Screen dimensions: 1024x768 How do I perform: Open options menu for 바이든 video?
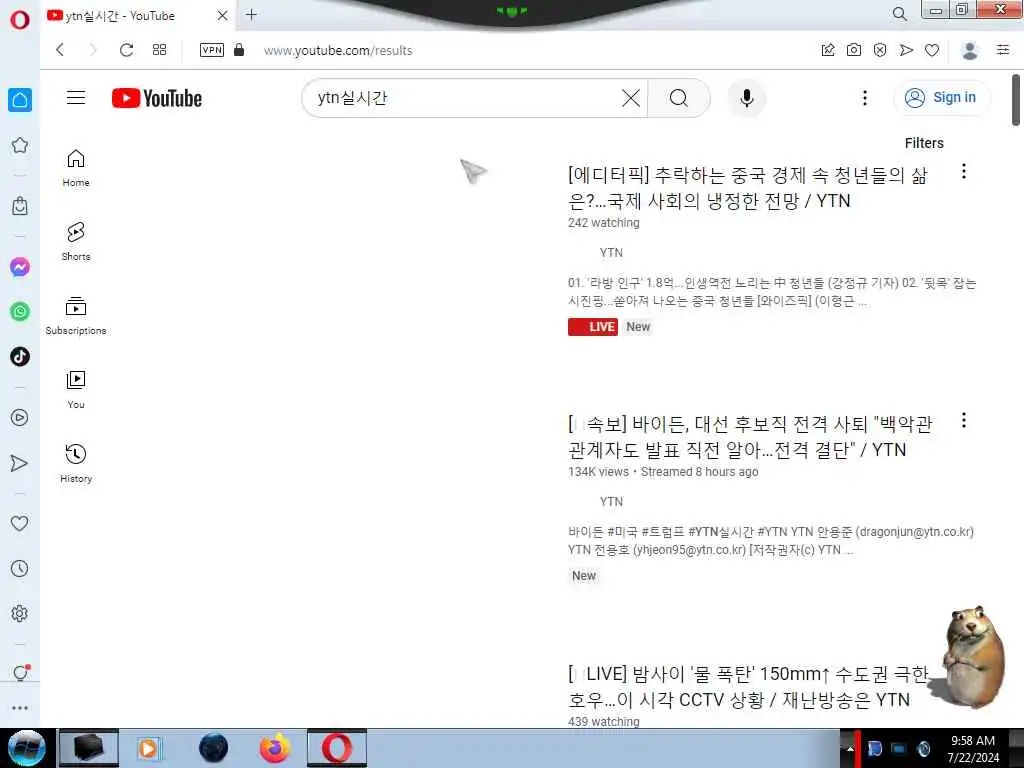[x=963, y=421]
